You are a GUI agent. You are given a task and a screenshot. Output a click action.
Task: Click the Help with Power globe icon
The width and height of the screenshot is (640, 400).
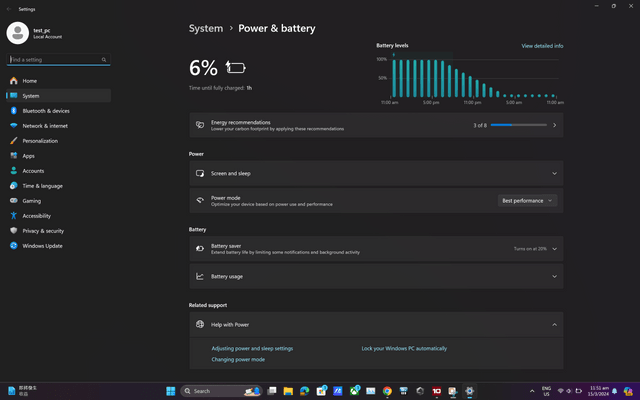click(x=200, y=324)
